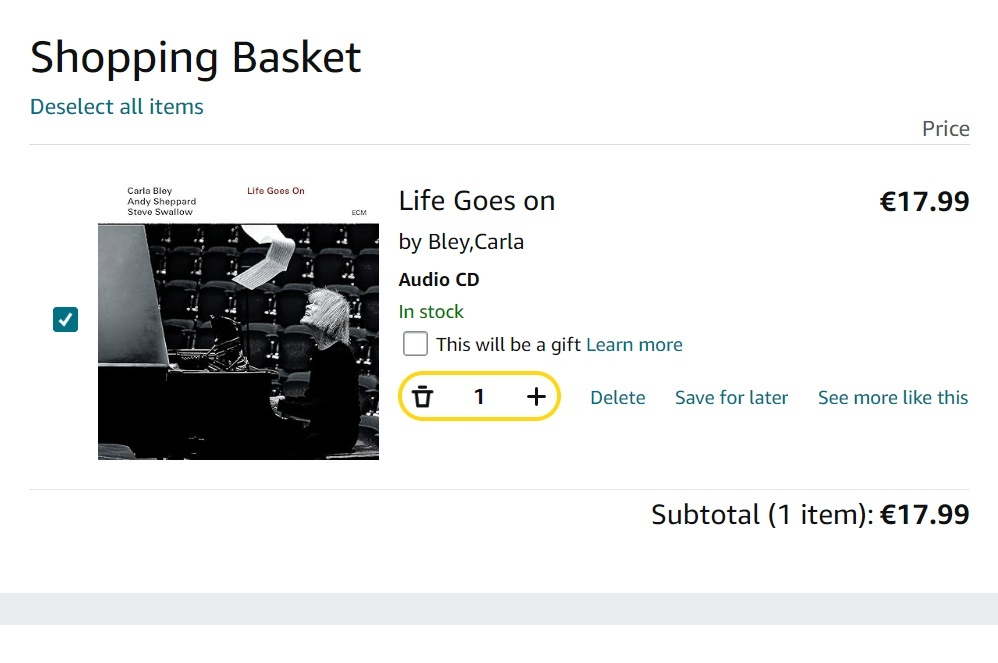Click Deselect all items link
The image size is (998, 663).
[x=117, y=107]
